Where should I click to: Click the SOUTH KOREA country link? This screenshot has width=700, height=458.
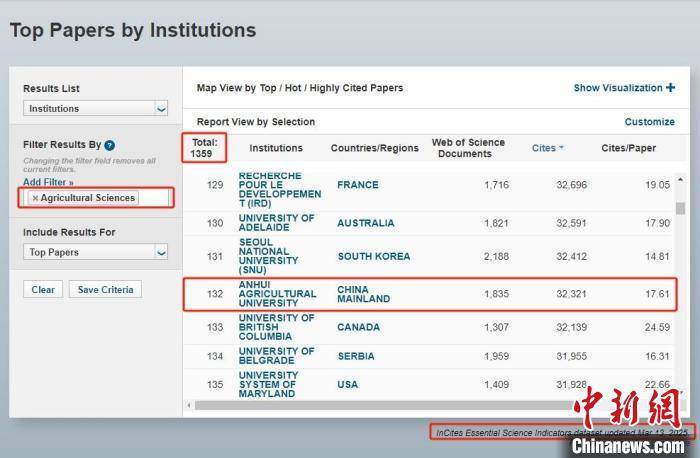pyautogui.click(x=374, y=257)
